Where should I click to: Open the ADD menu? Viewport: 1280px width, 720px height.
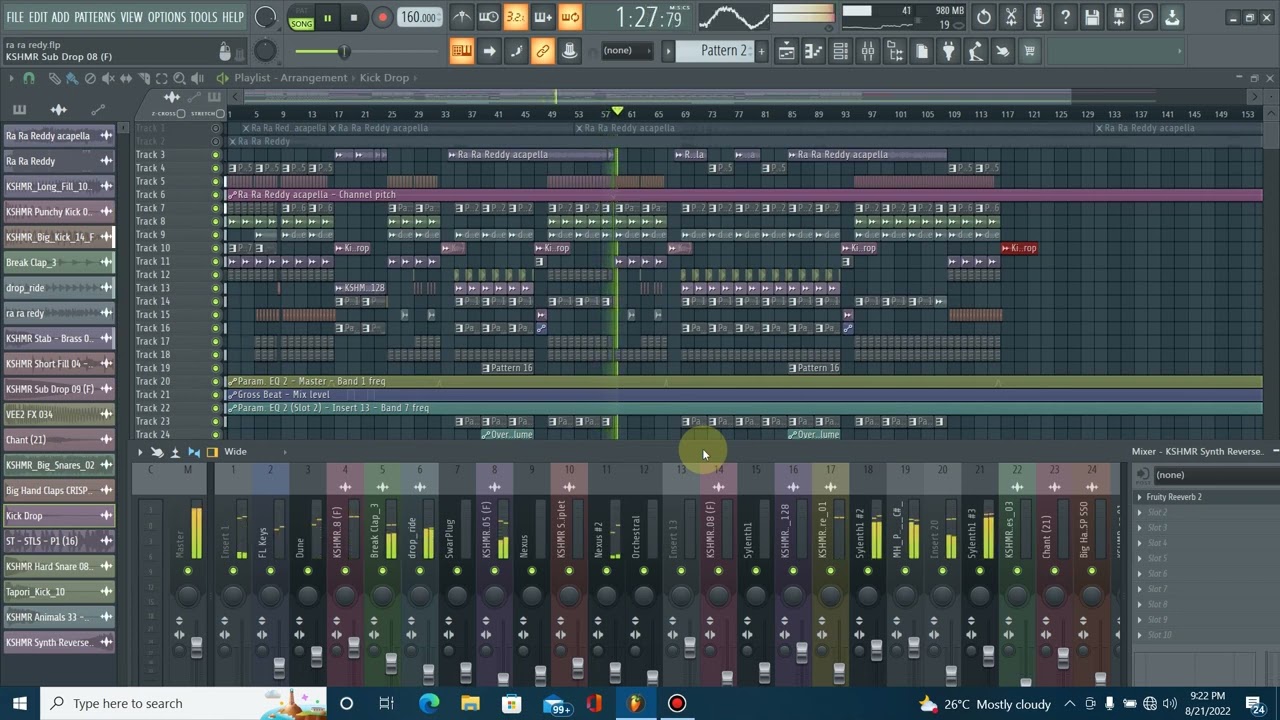click(x=61, y=17)
